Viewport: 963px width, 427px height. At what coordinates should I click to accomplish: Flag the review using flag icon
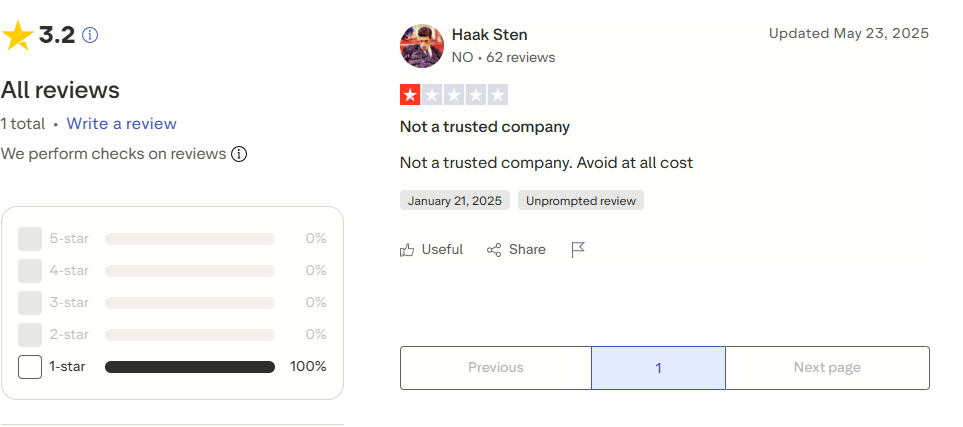point(578,250)
